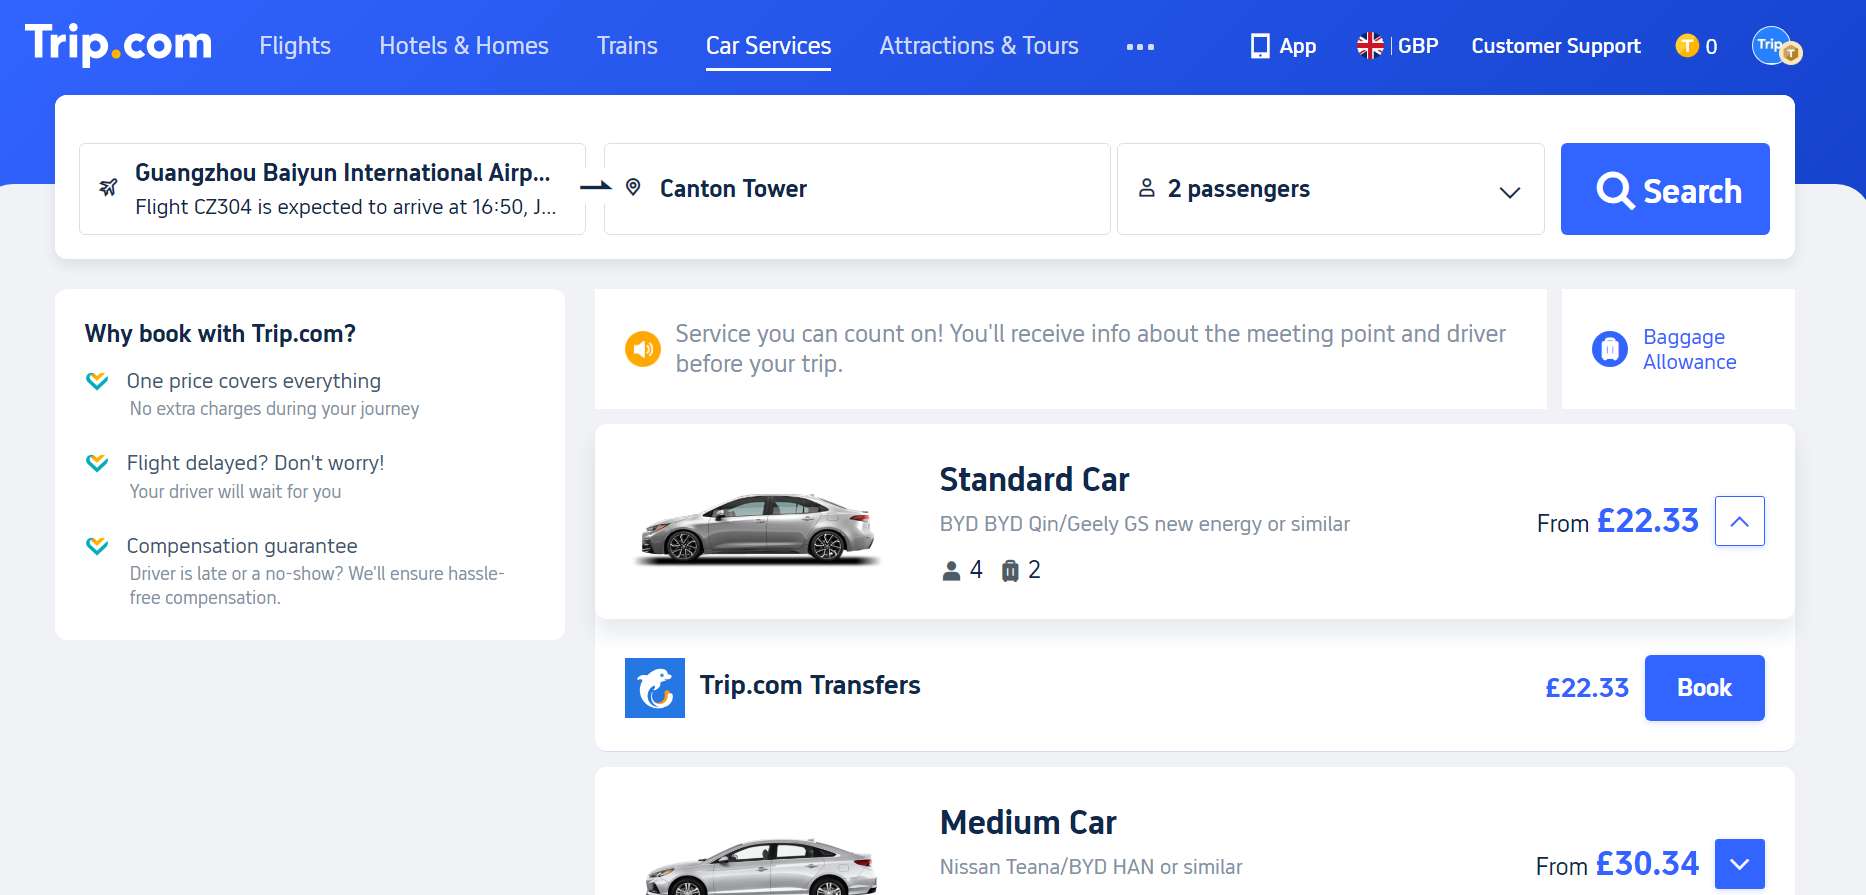Viewport: 1866px width, 895px height.
Task: Click the Search button
Action: point(1665,189)
